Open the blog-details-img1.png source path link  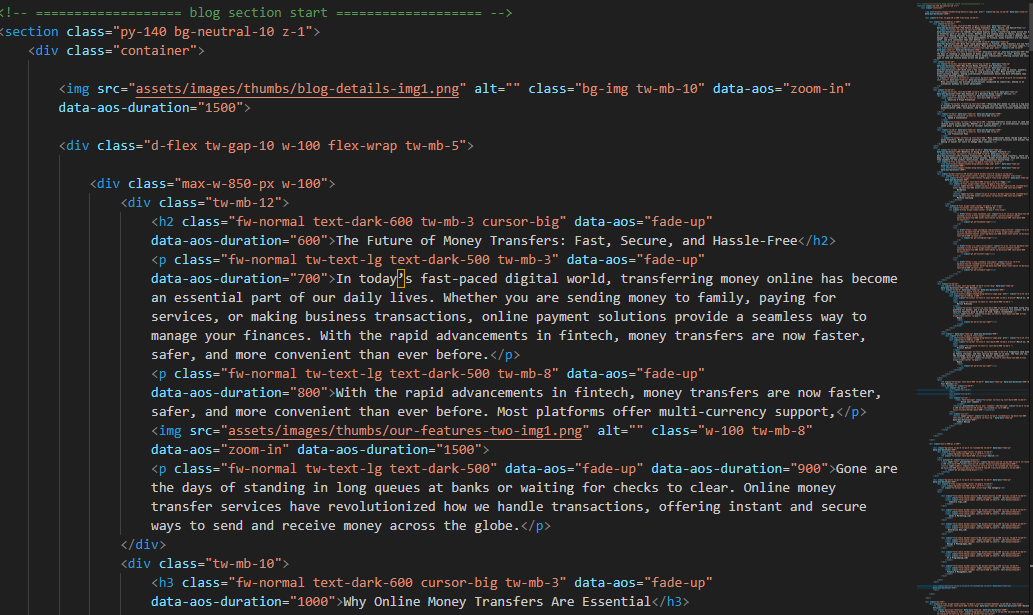tap(297, 88)
